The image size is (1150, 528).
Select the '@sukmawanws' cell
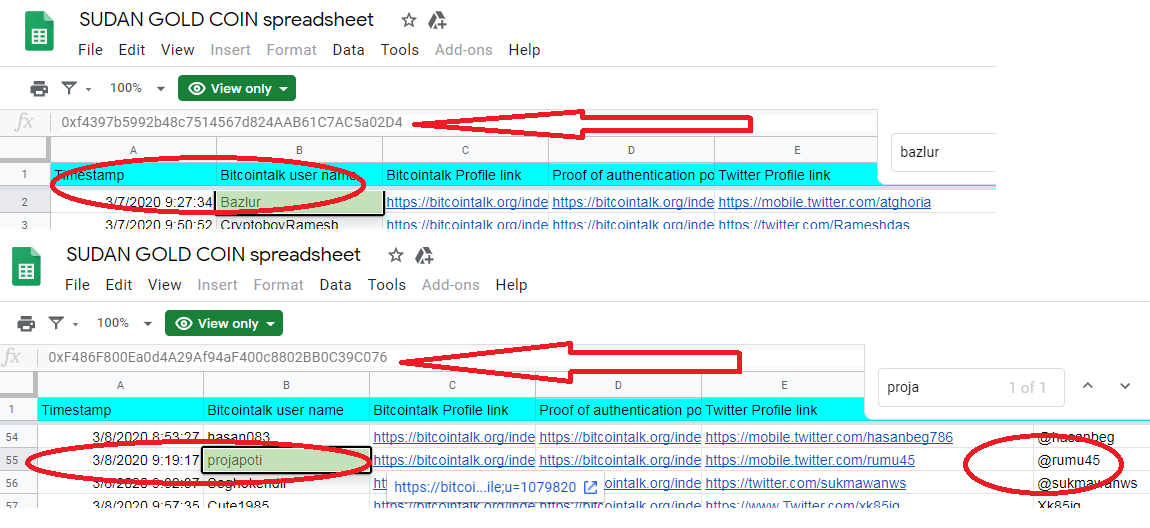(x=1091, y=483)
